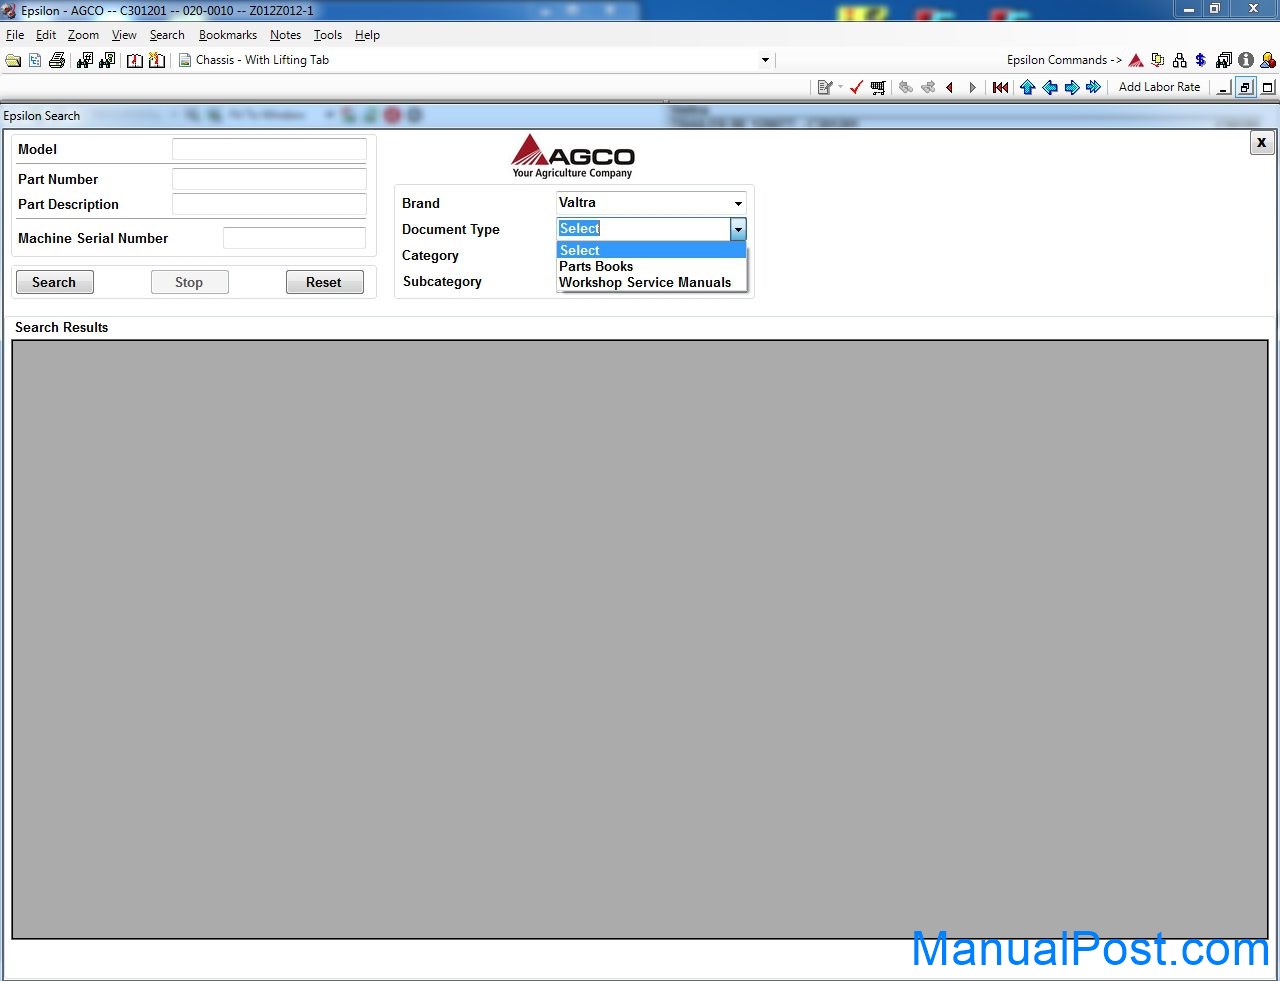Click the user figure icon
This screenshot has height=981, width=1280.
[1268, 60]
